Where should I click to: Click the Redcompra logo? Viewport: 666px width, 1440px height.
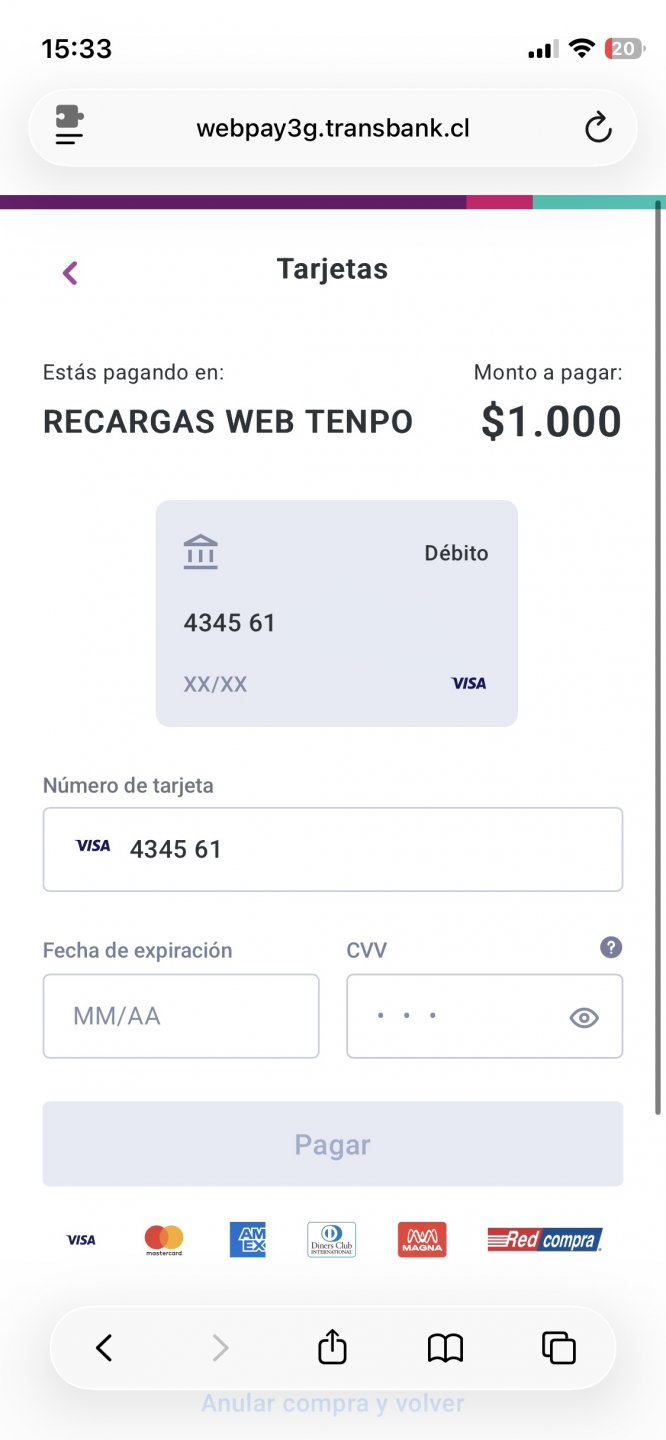click(x=545, y=1240)
